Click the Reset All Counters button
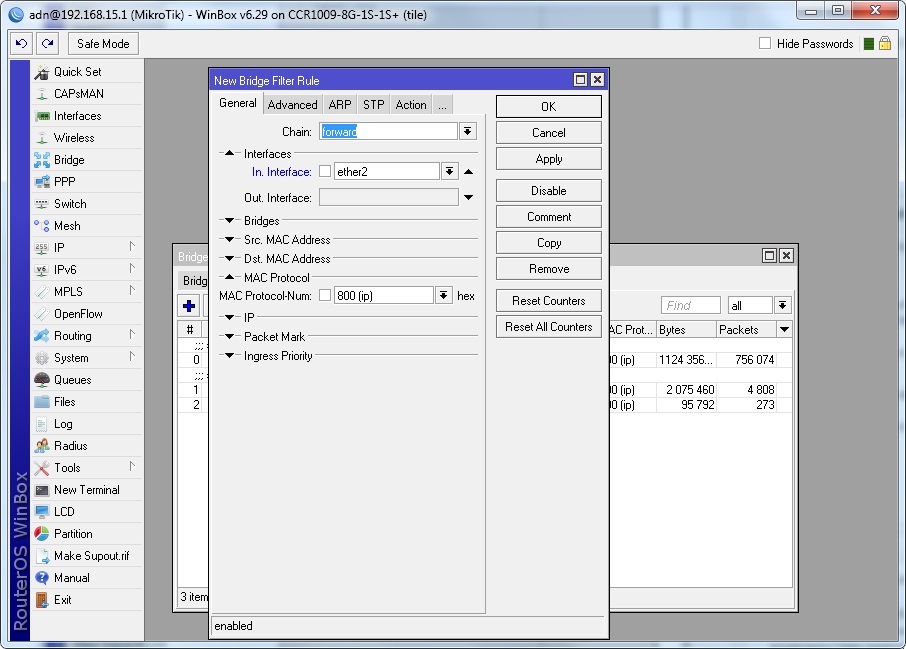The image size is (906, 649). coord(548,327)
